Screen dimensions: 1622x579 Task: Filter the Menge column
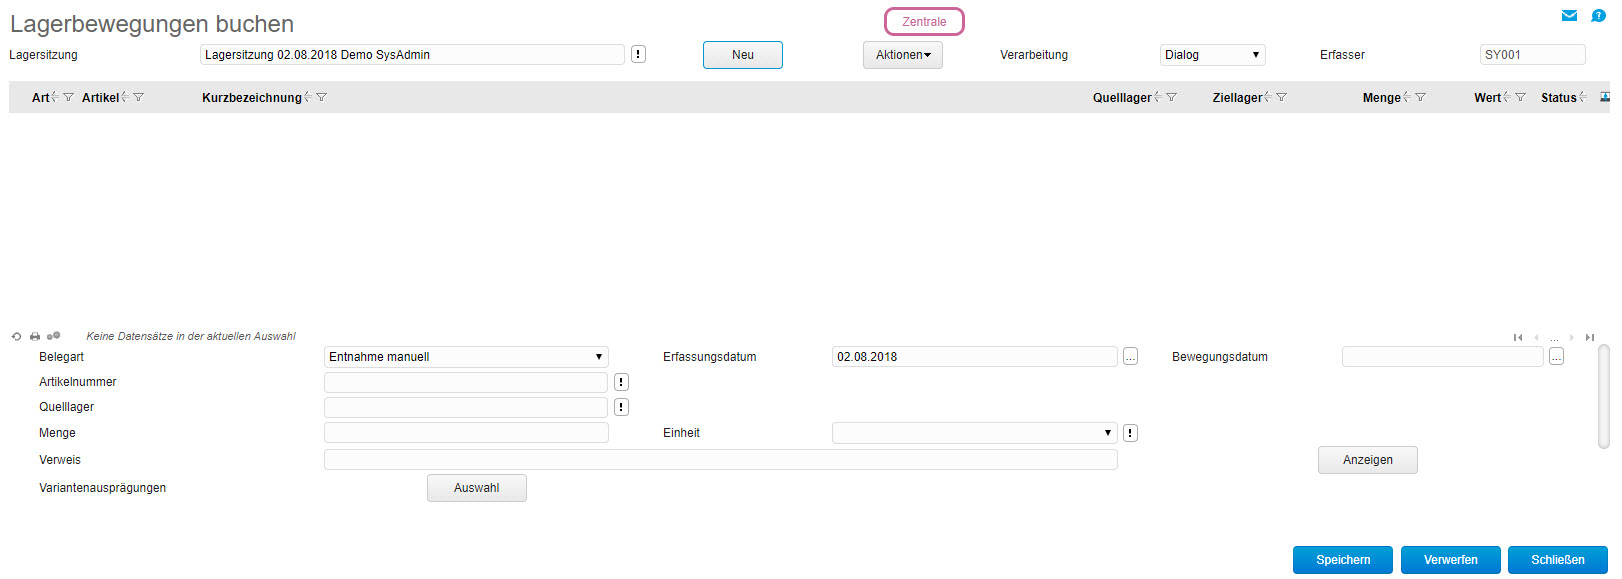[1420, 97]
